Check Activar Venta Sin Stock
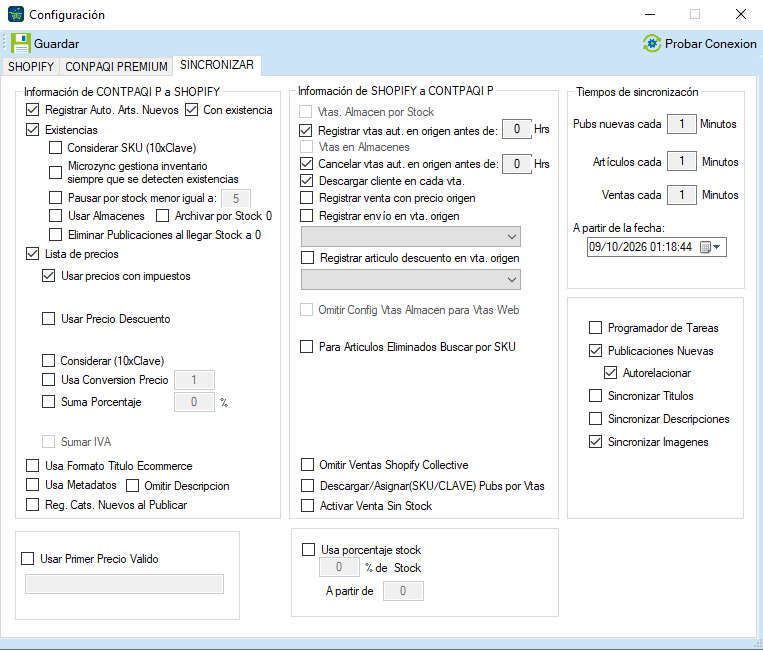Screen dimensions: 763x651 (x=308, y=506)
